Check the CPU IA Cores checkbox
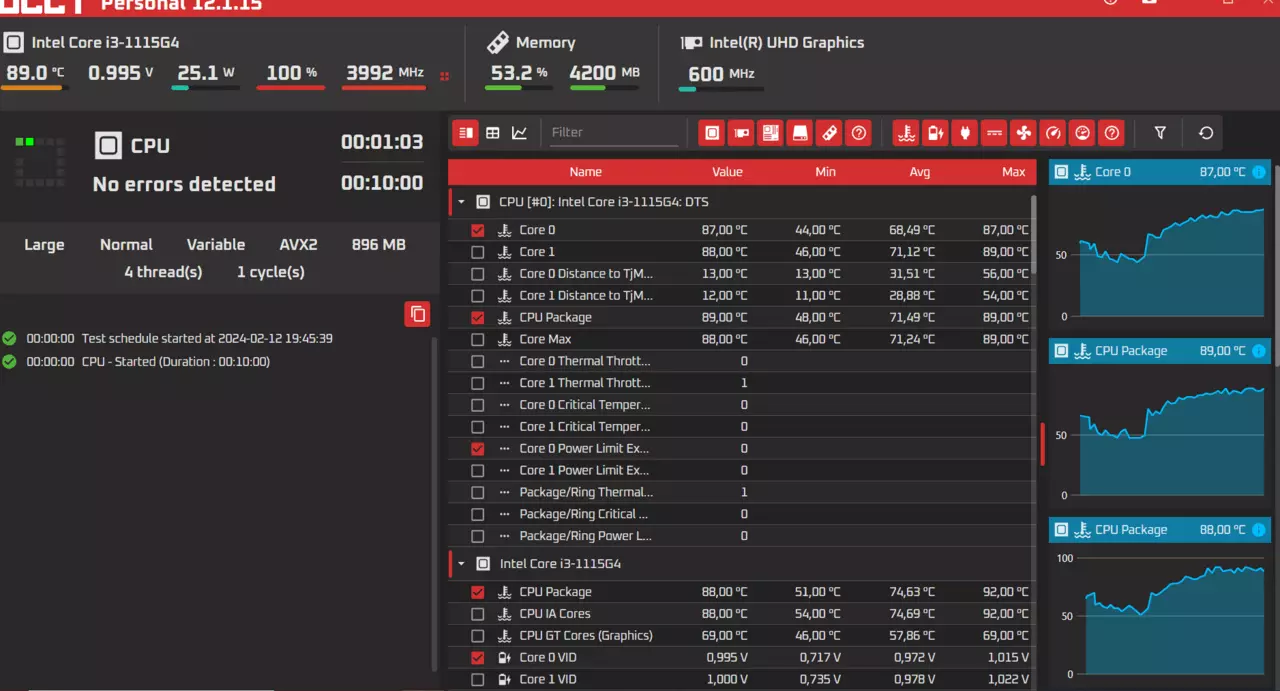 477,614
